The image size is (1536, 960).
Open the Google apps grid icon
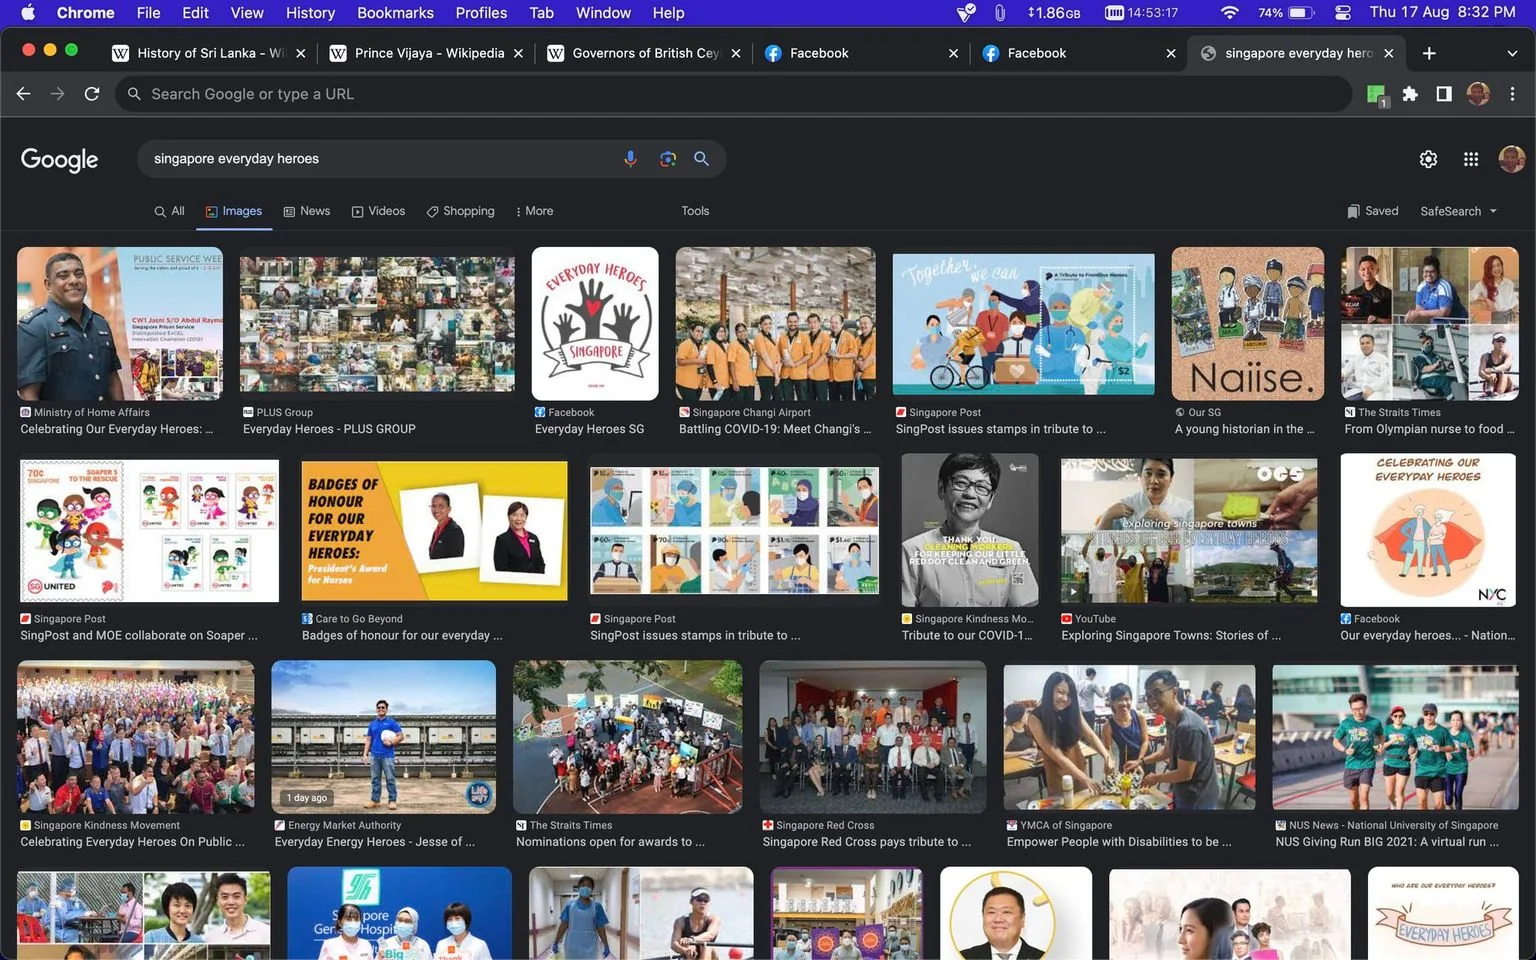(x=1470, y=159)
